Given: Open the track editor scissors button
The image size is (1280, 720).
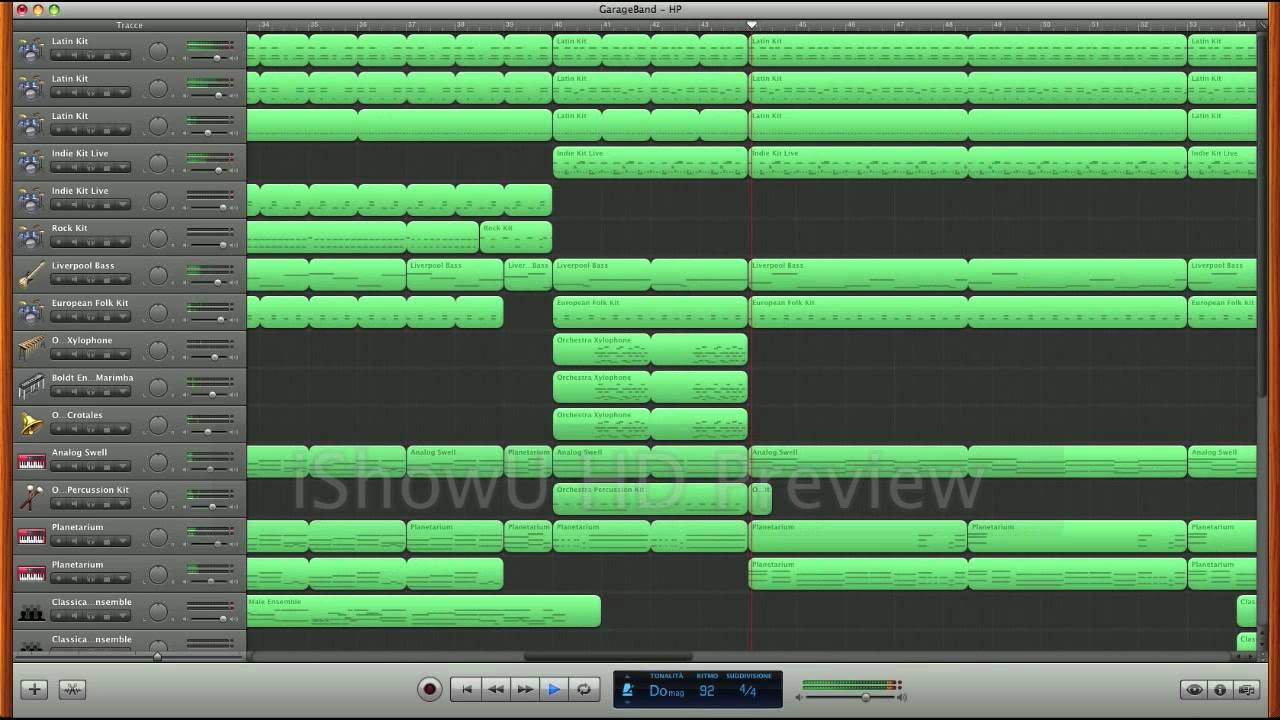Looking at the screenshot, I should [72, 689].
